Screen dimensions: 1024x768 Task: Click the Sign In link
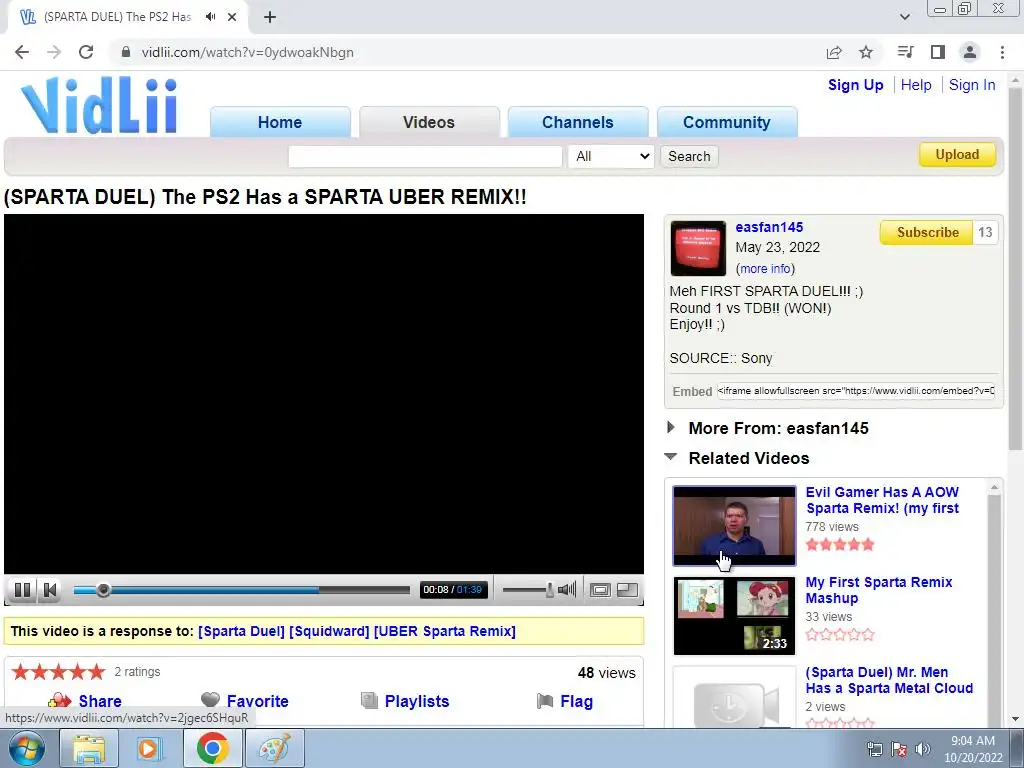972,85
